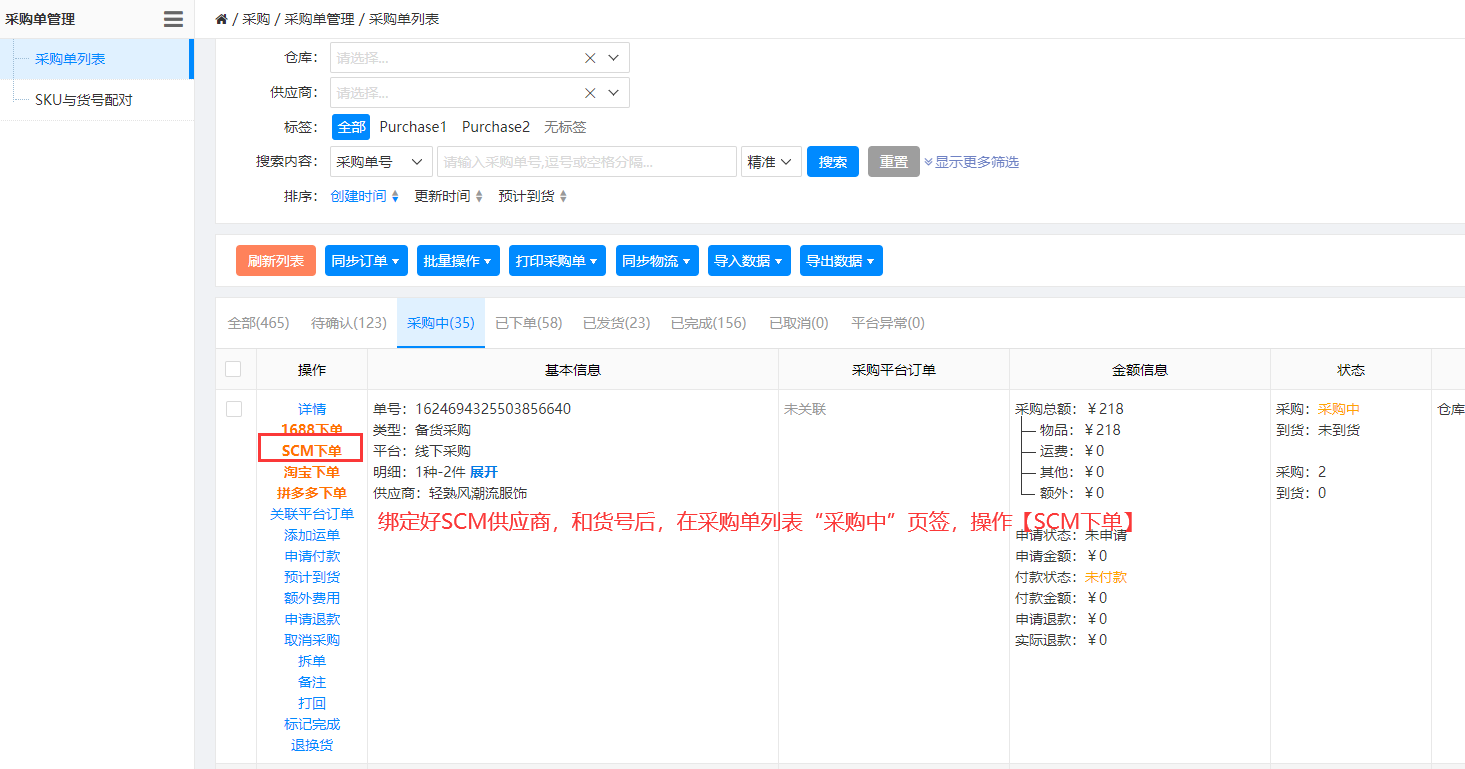Open the 供应商 dropdown chevron
The image size is (1465, 769).
[613, 93]
